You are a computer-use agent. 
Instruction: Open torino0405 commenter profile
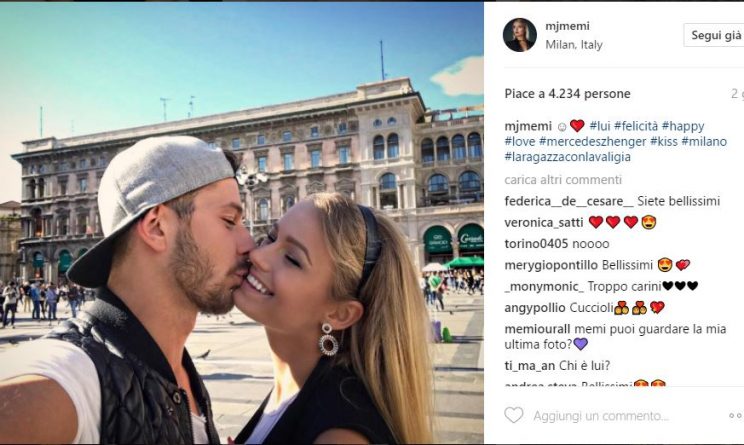[x=536, y=244]
